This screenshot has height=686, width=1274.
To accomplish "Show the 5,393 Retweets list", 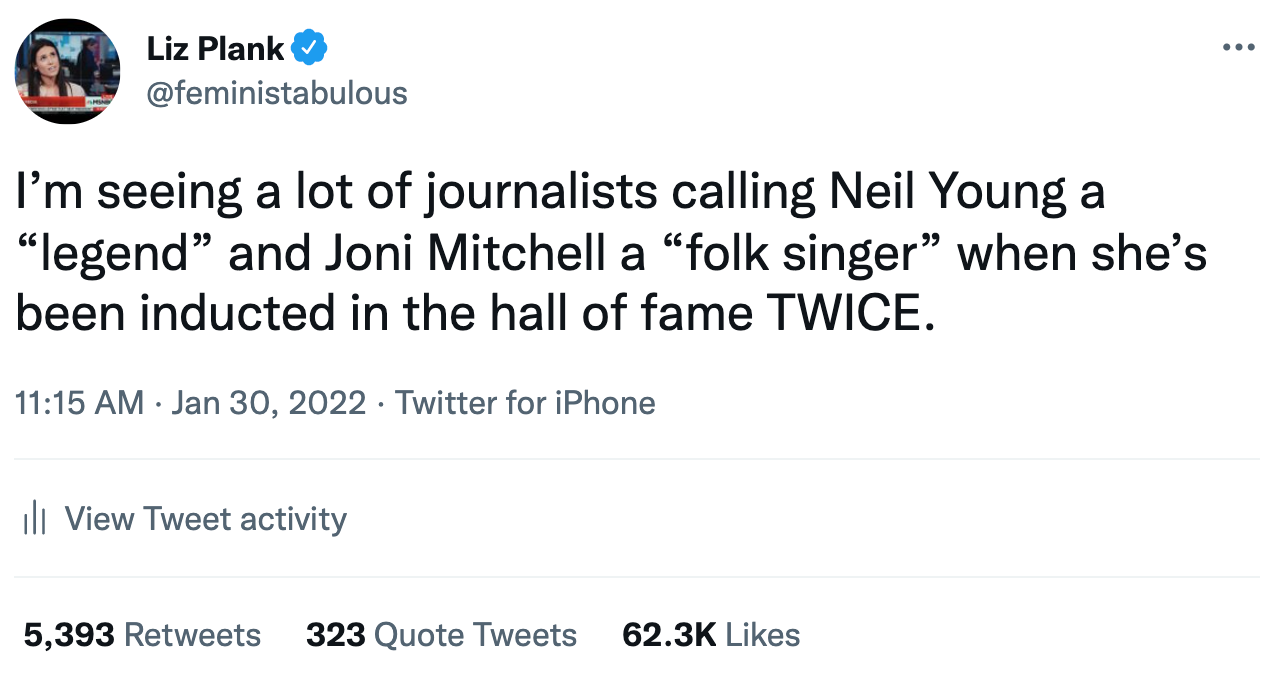I will [x=142, y=635].
